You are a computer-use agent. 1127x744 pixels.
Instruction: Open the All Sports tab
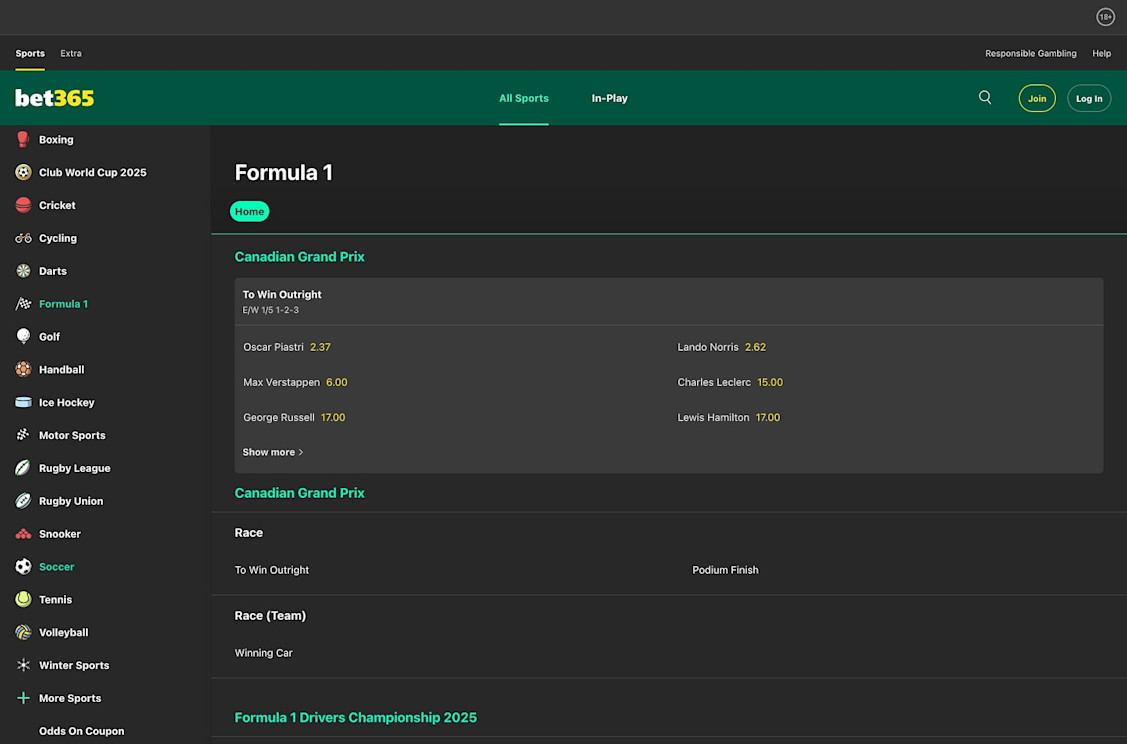(x=524, y=98)
